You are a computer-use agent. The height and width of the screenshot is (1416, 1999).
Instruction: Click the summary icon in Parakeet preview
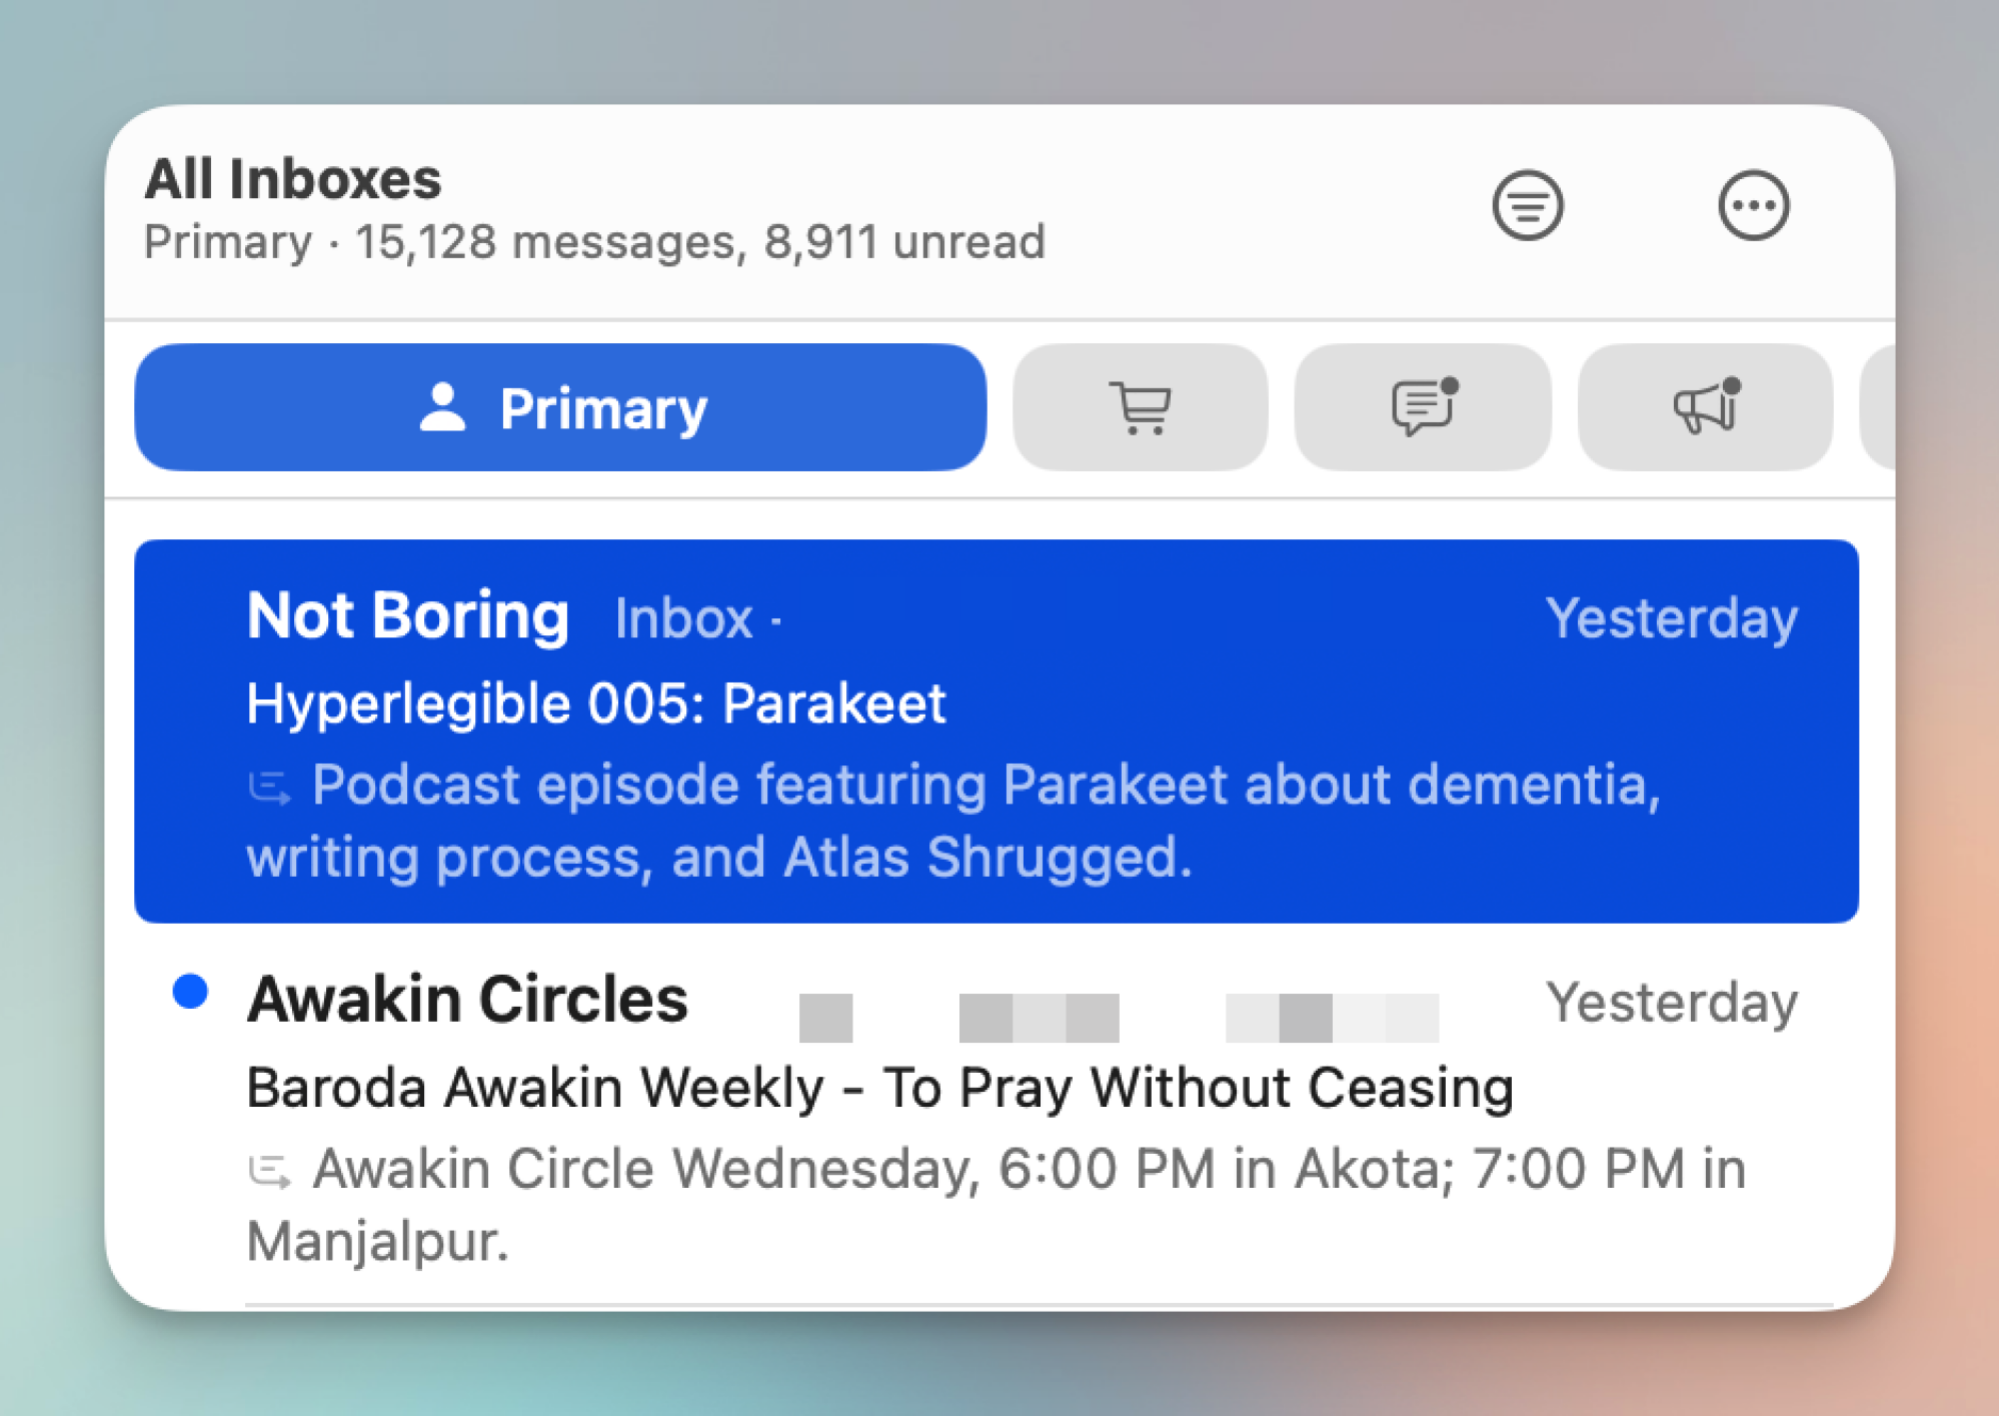(269, 788)
